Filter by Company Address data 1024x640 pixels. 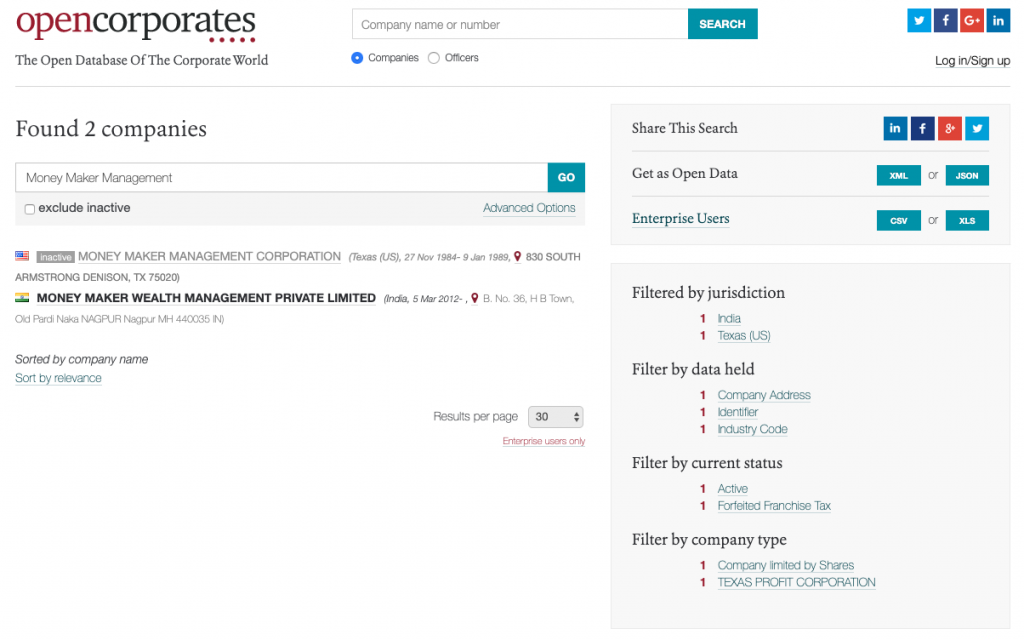[x=764, y=395]
